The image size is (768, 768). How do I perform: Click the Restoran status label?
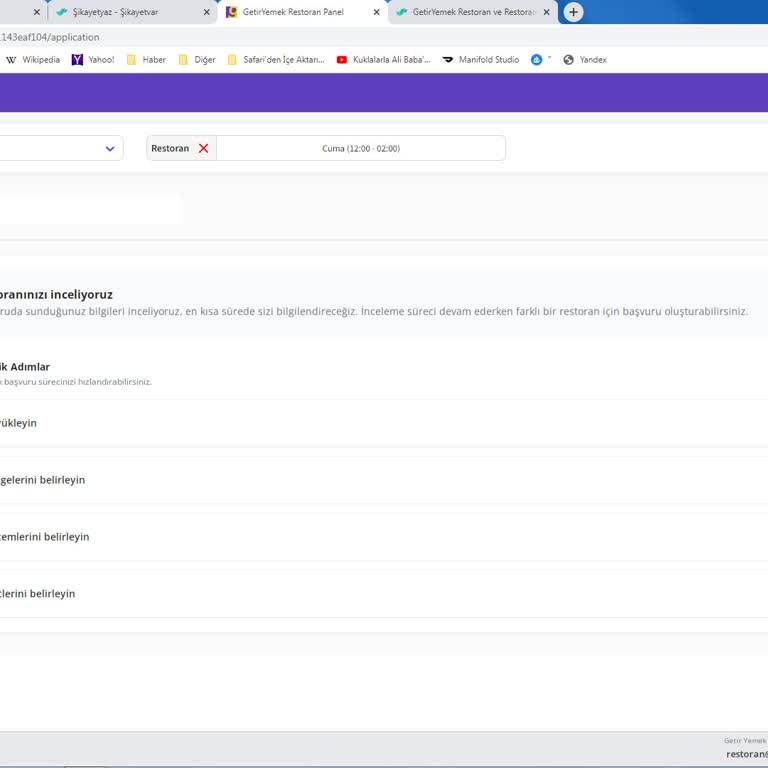[x=170, y=148]
